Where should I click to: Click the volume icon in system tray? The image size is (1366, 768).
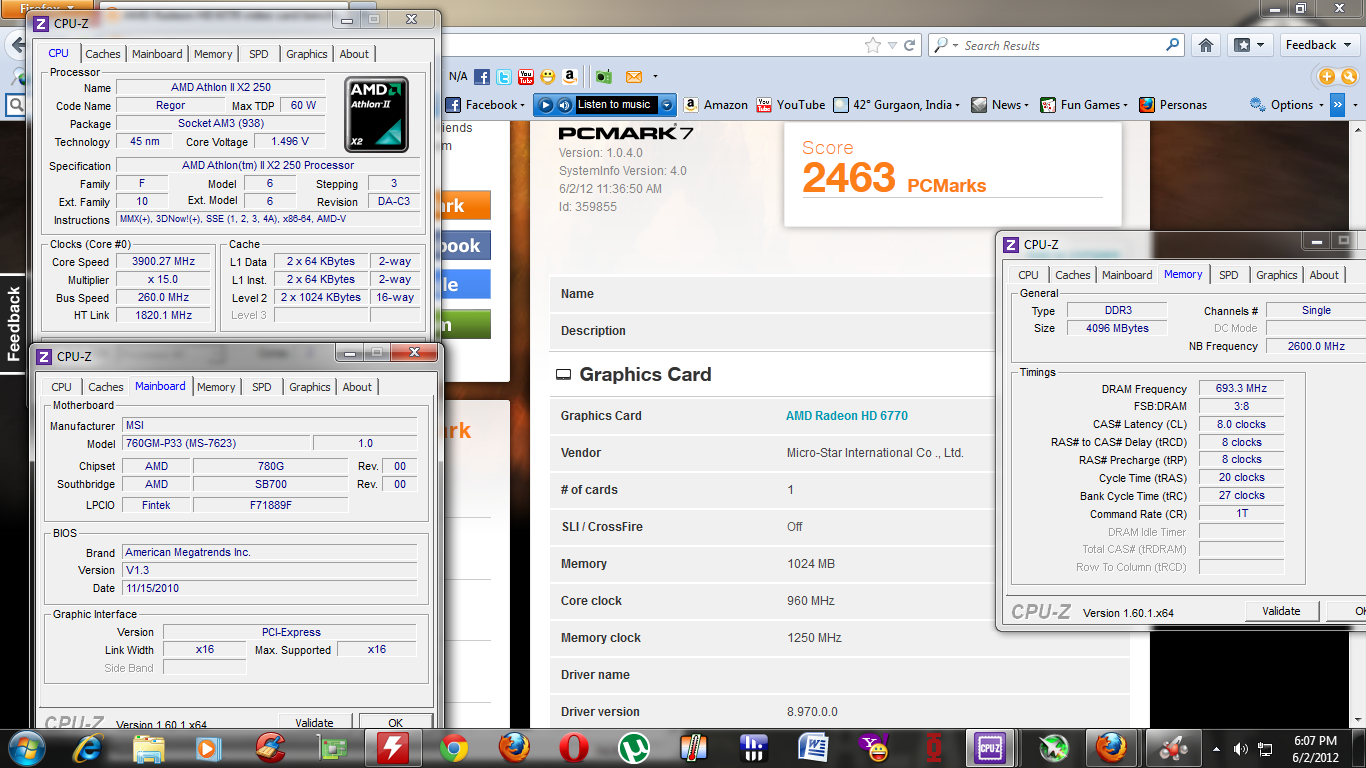point(1241,748)
